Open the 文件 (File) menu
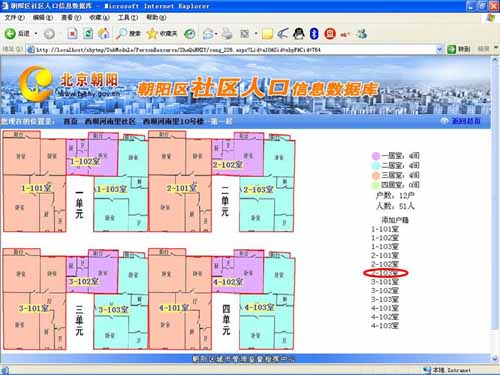The height and width of the screenshot is (375, 500). (14, 17)
